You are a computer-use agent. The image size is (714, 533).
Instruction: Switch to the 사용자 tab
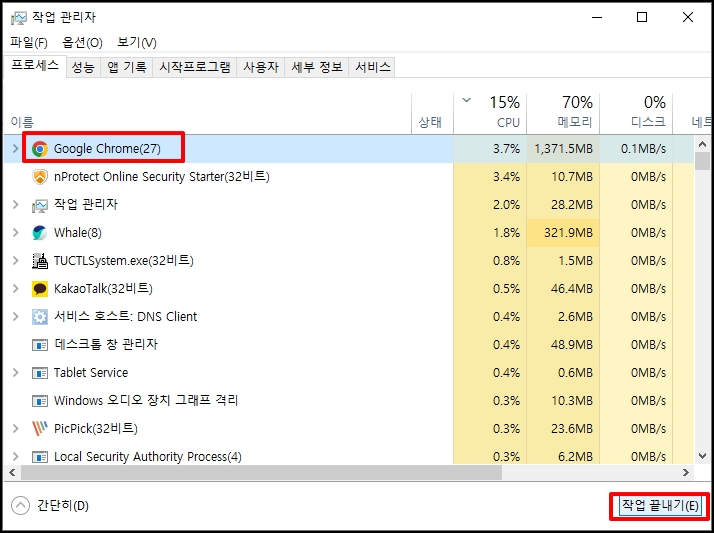pyautogui.click(x=261, y=67)
